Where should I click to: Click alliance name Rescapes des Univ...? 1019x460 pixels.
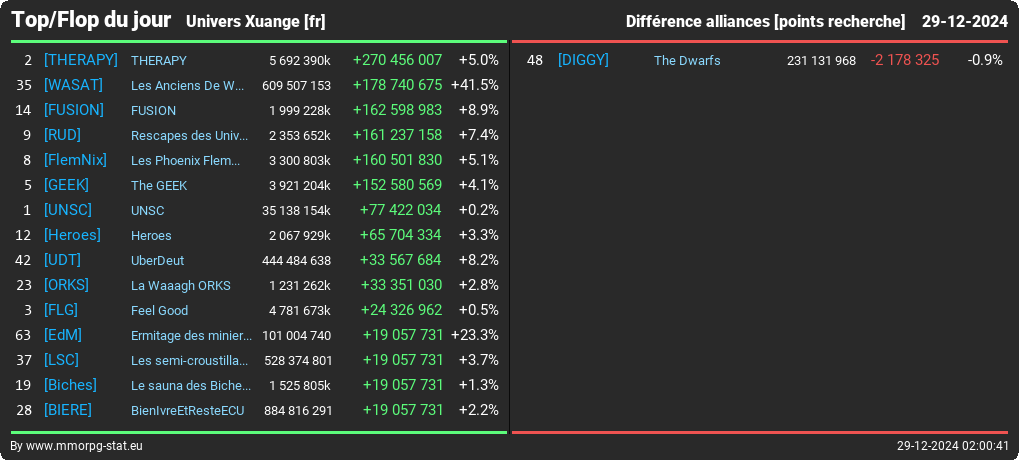point(190,136)
